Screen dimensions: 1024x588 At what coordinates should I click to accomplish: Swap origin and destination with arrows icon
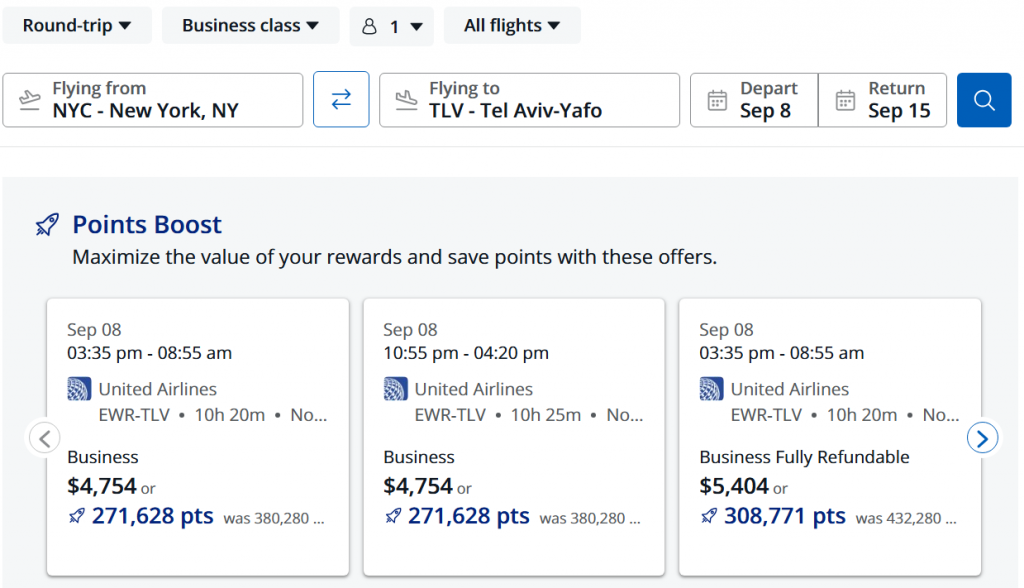click(341, 99)
